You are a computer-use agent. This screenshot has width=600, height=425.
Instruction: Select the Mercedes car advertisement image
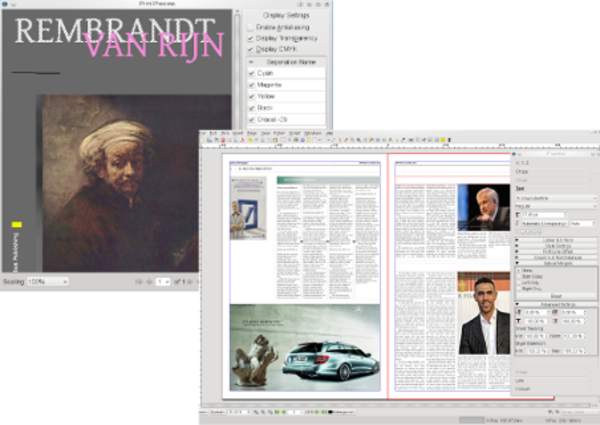coord(305,347)
